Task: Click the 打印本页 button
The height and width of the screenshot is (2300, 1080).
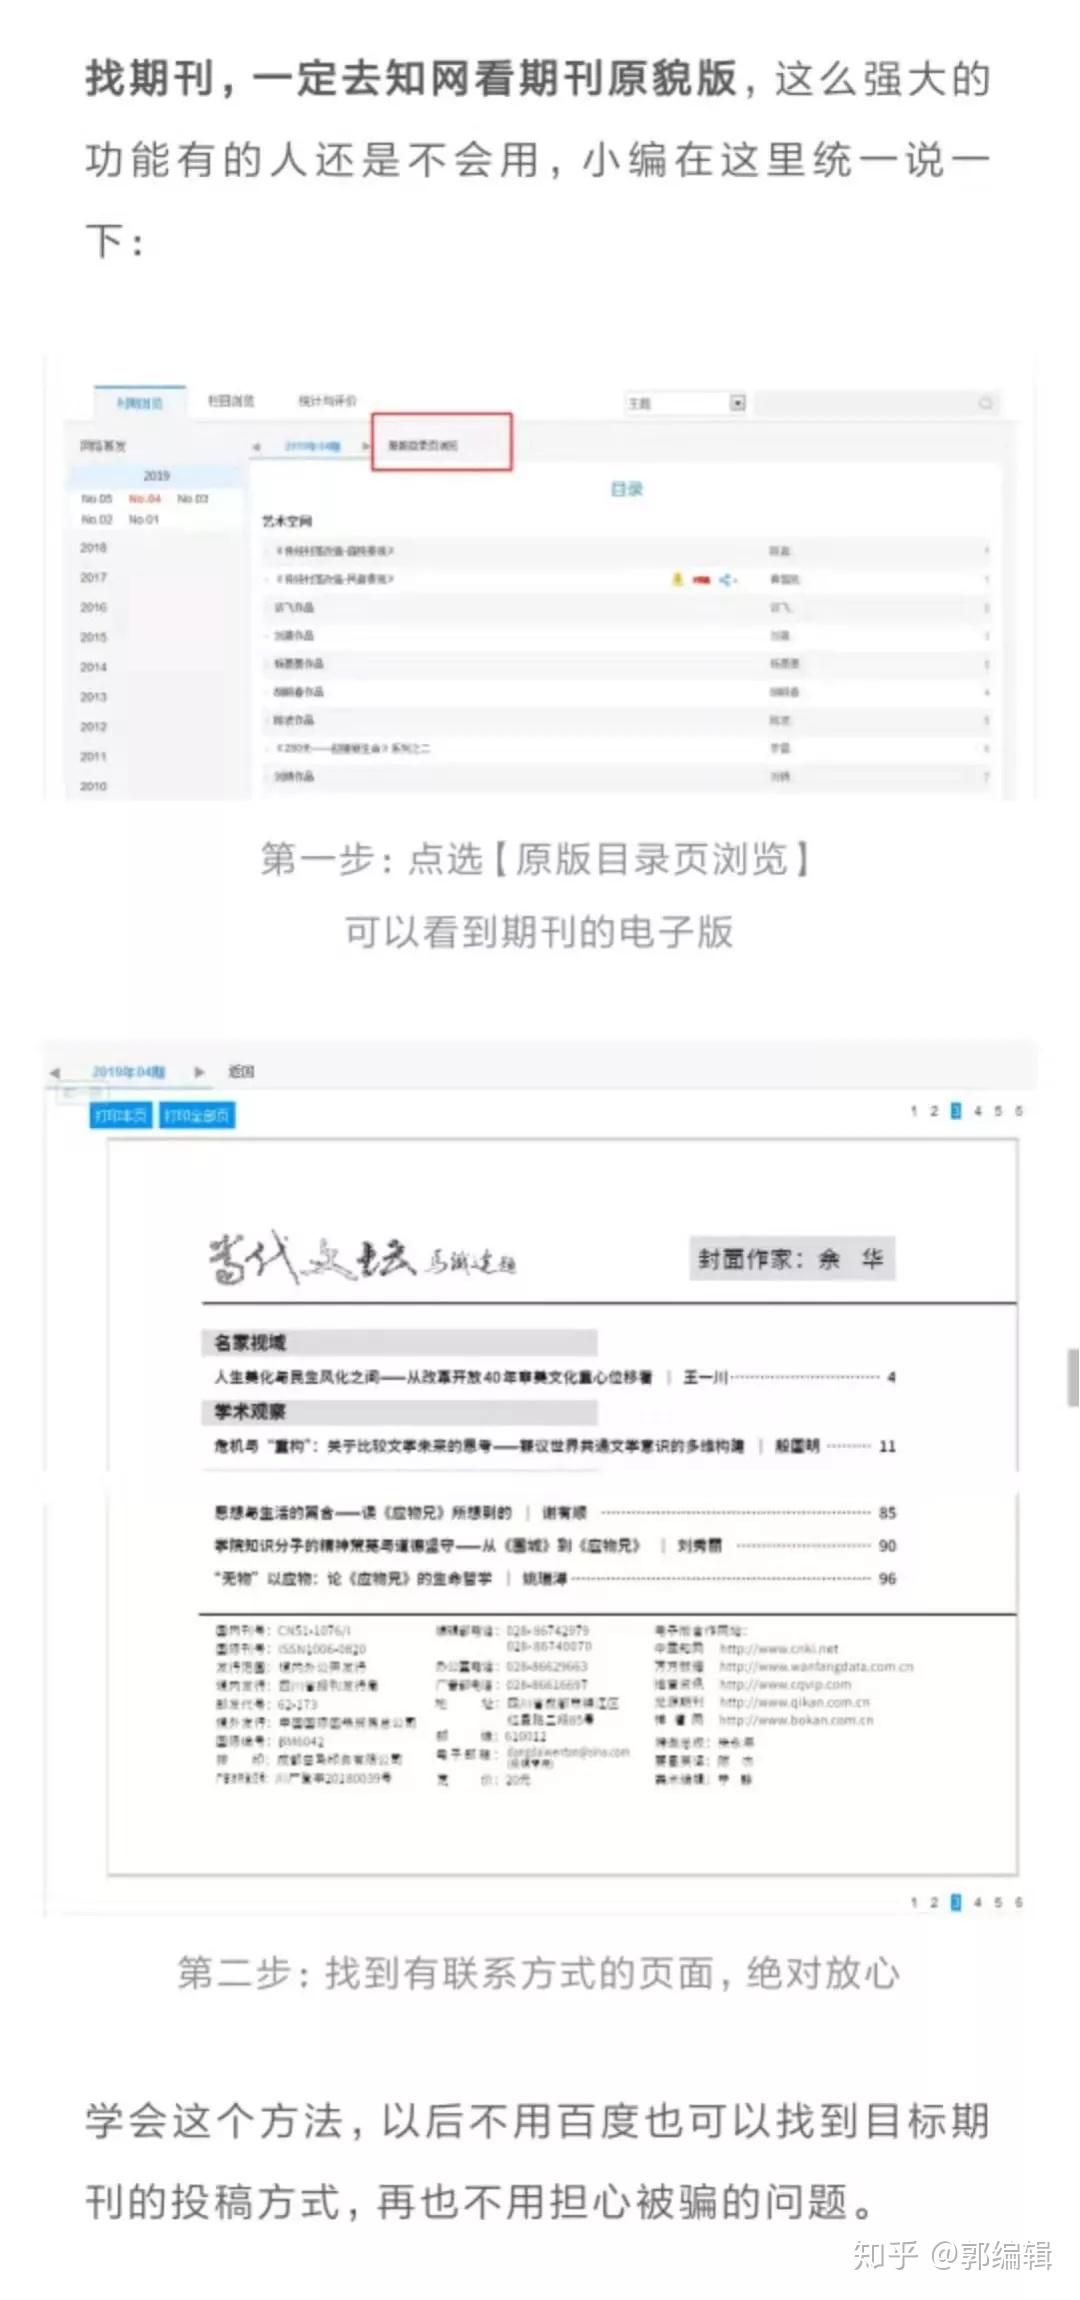Action: click(121, 1115)
